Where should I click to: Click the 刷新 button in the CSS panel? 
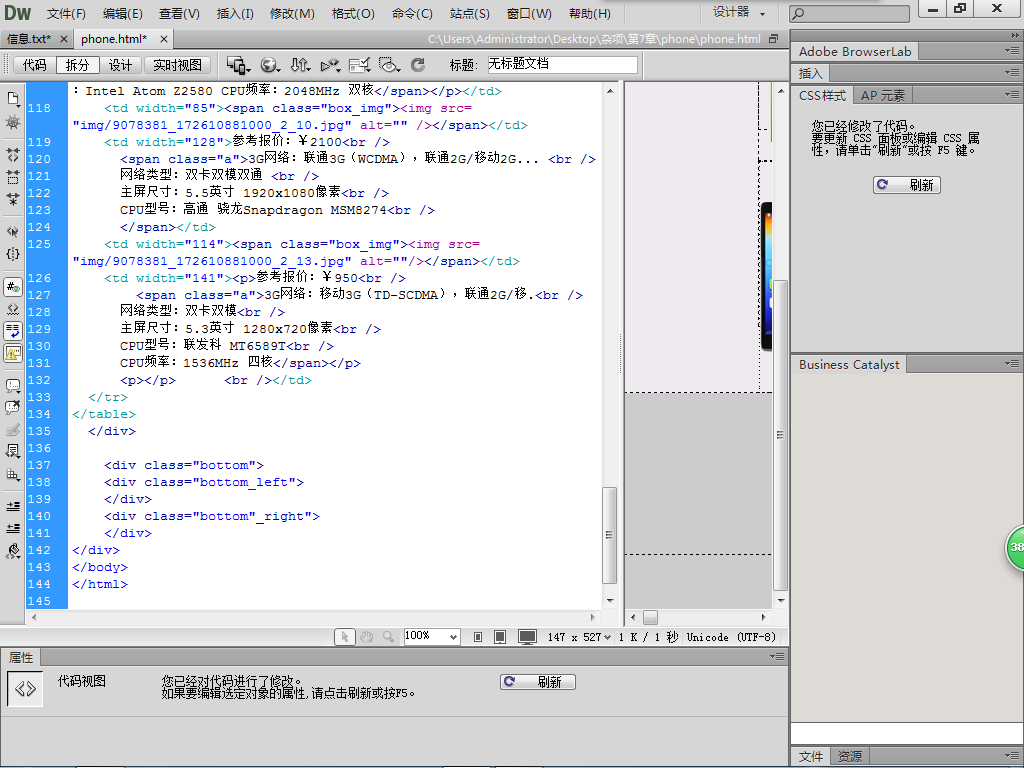pos(906,185)
